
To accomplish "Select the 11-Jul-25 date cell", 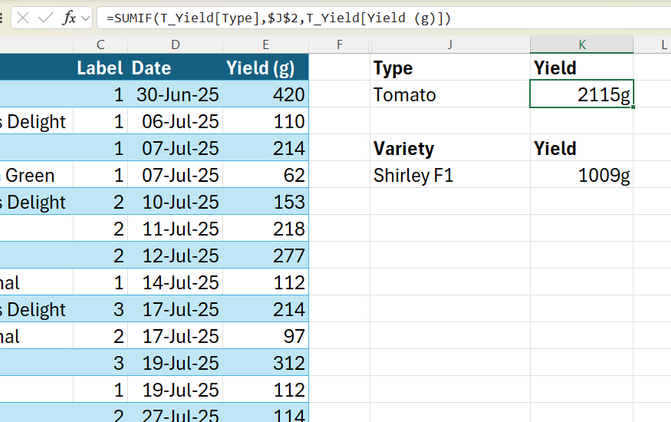I will pyautogui.click(x=175, y=229).
